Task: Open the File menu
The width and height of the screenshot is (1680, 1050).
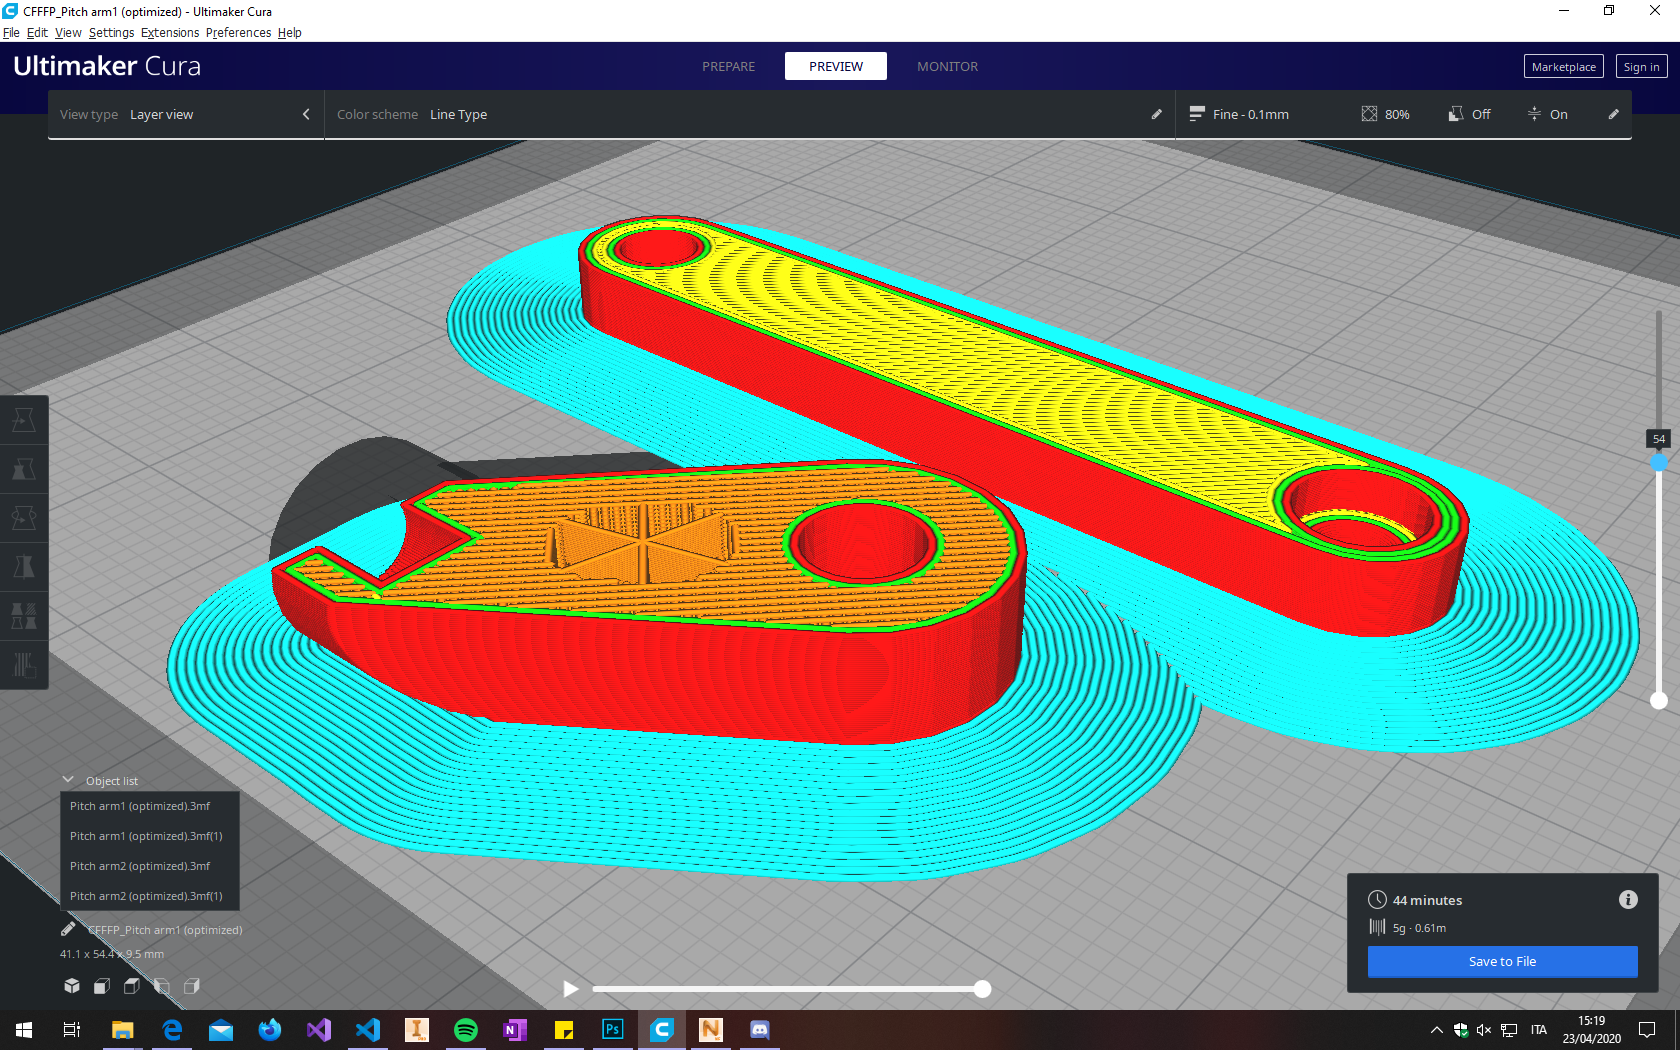Action: [x=11, y=32]
